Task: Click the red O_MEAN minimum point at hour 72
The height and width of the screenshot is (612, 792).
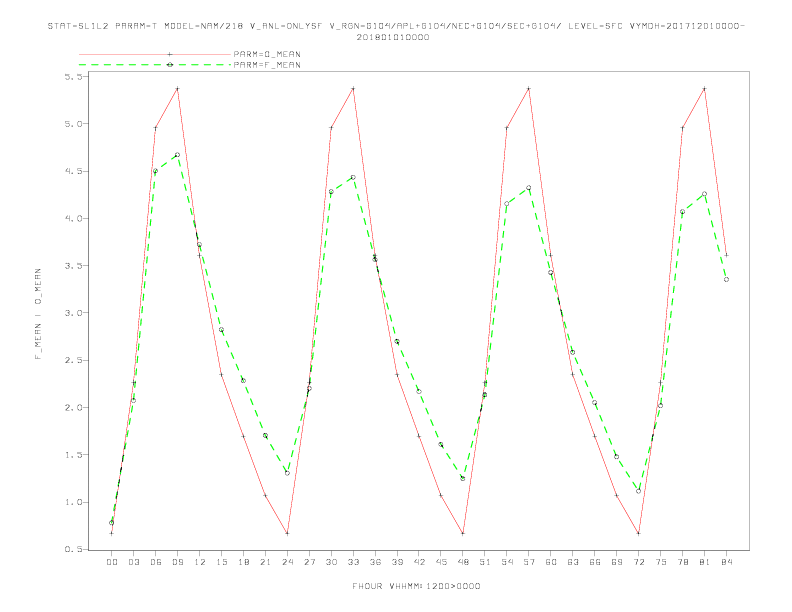Action: (x=638, y=533)
